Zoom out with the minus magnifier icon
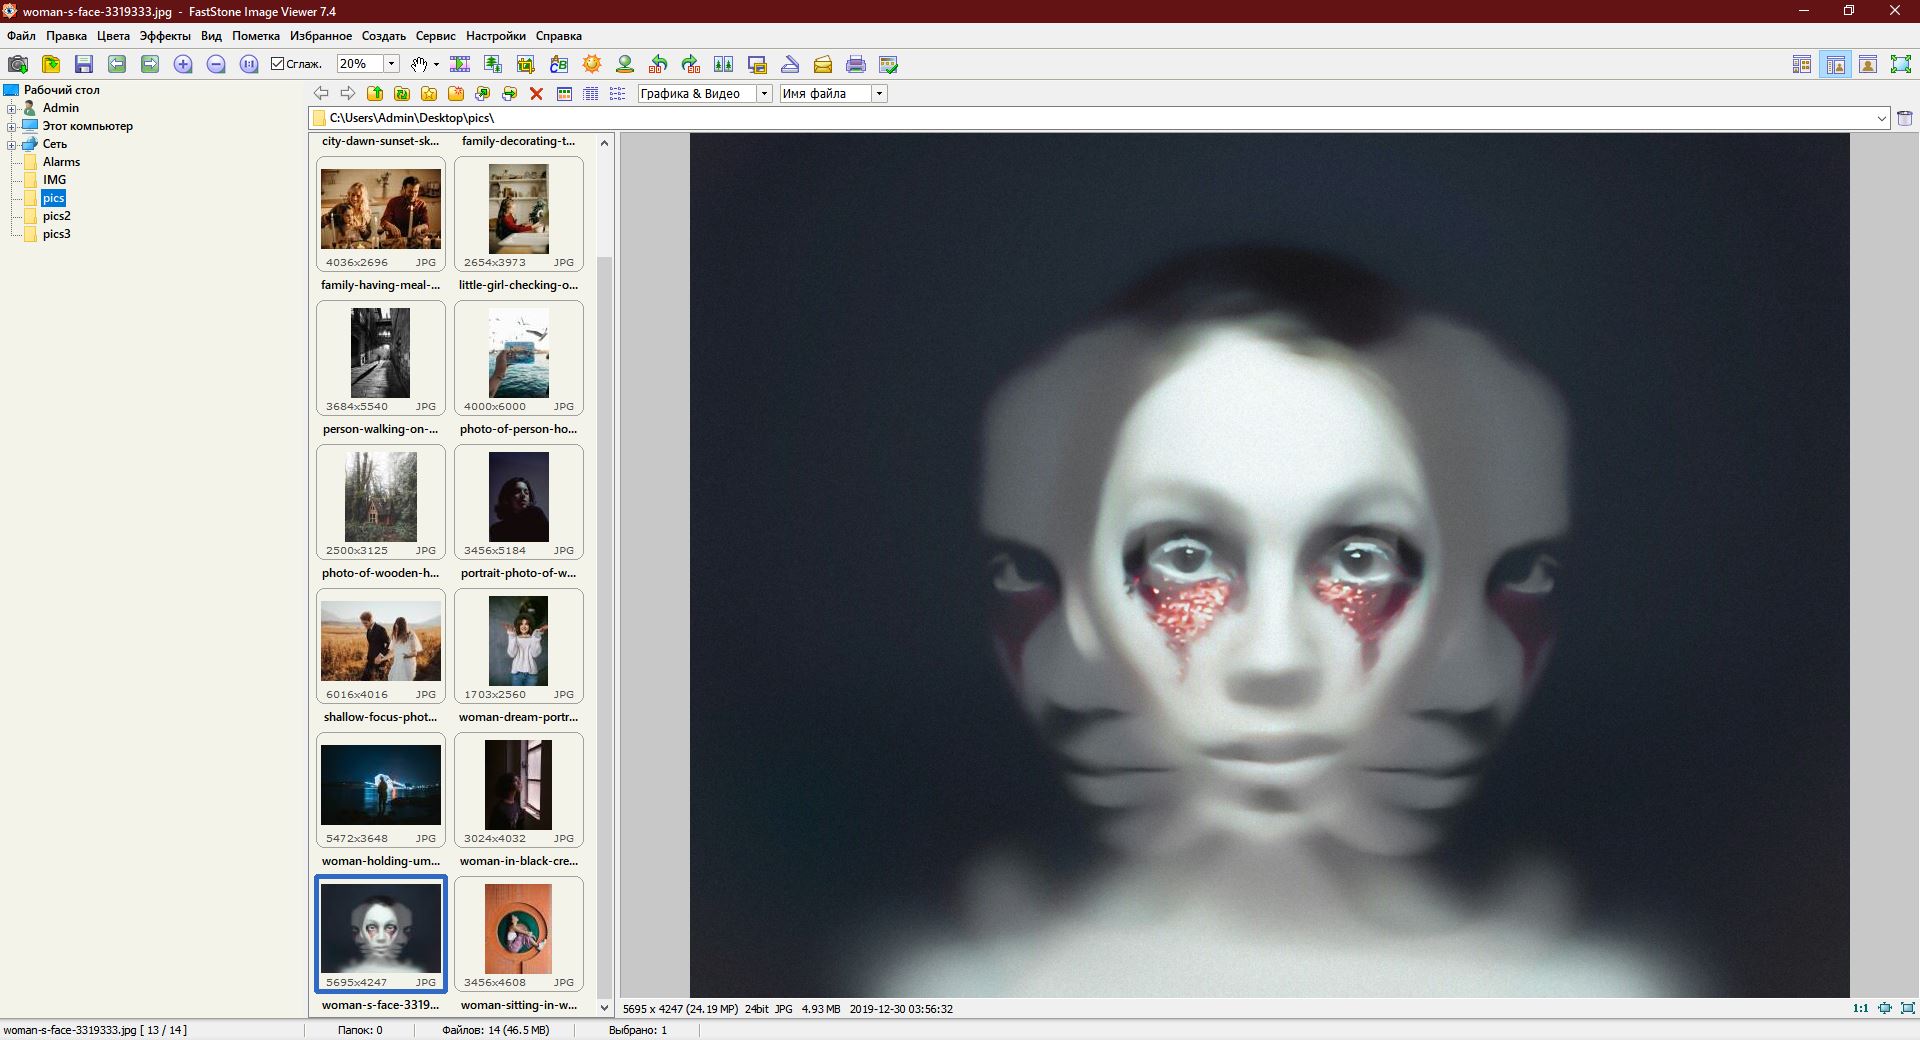 point(216,64)
